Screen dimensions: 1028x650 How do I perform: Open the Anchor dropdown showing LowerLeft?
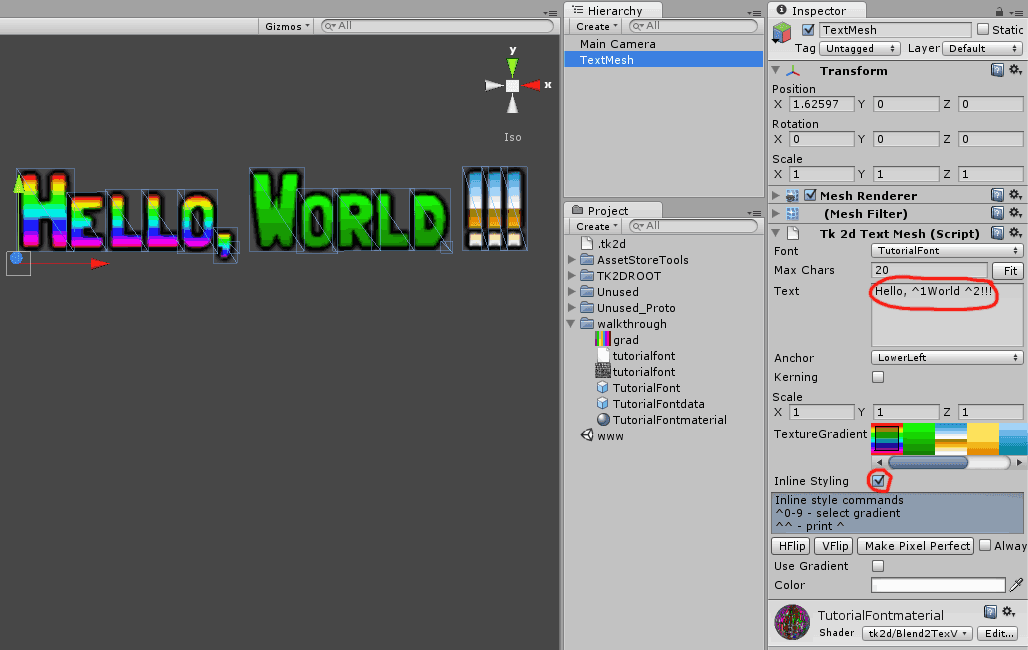(947, 357)
